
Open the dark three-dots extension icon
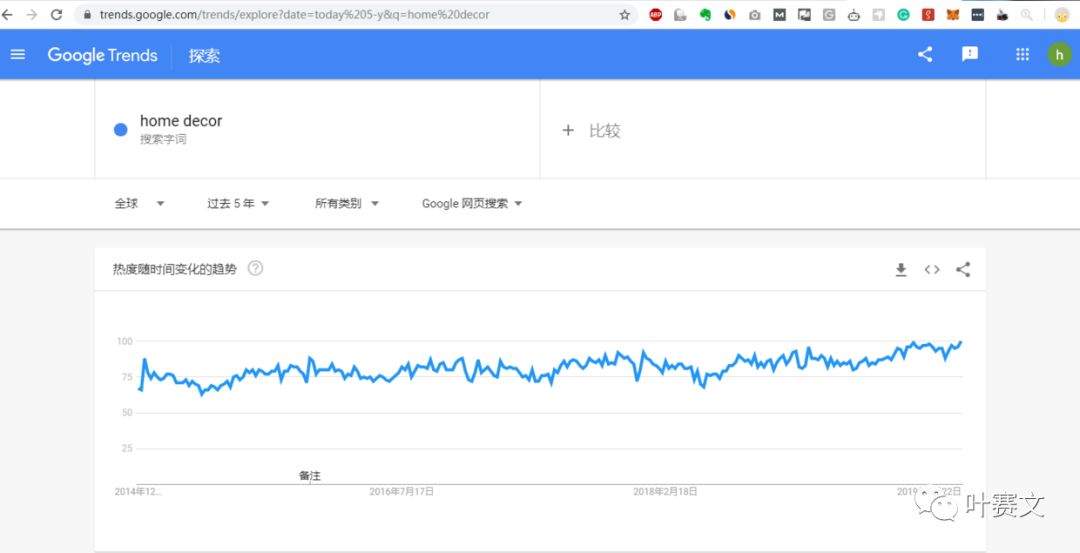click(977, 14)
